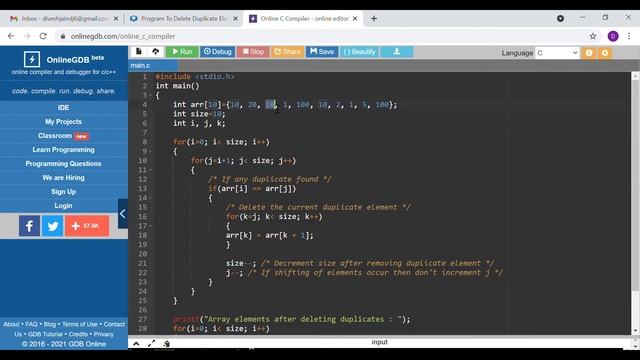
Task: Share the code
Action: (x=287, y=51)
